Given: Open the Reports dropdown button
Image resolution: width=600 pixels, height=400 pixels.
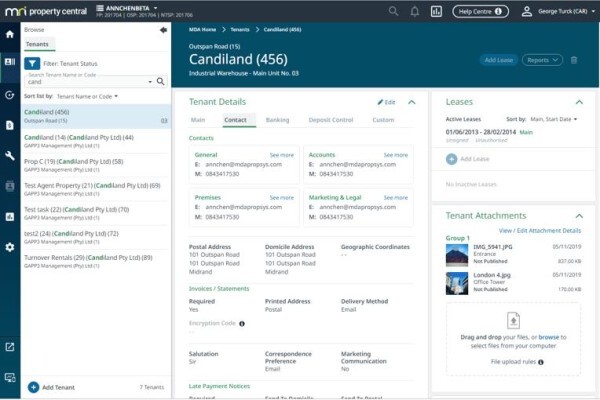Looking at the screenshot, I should point(542,60).
